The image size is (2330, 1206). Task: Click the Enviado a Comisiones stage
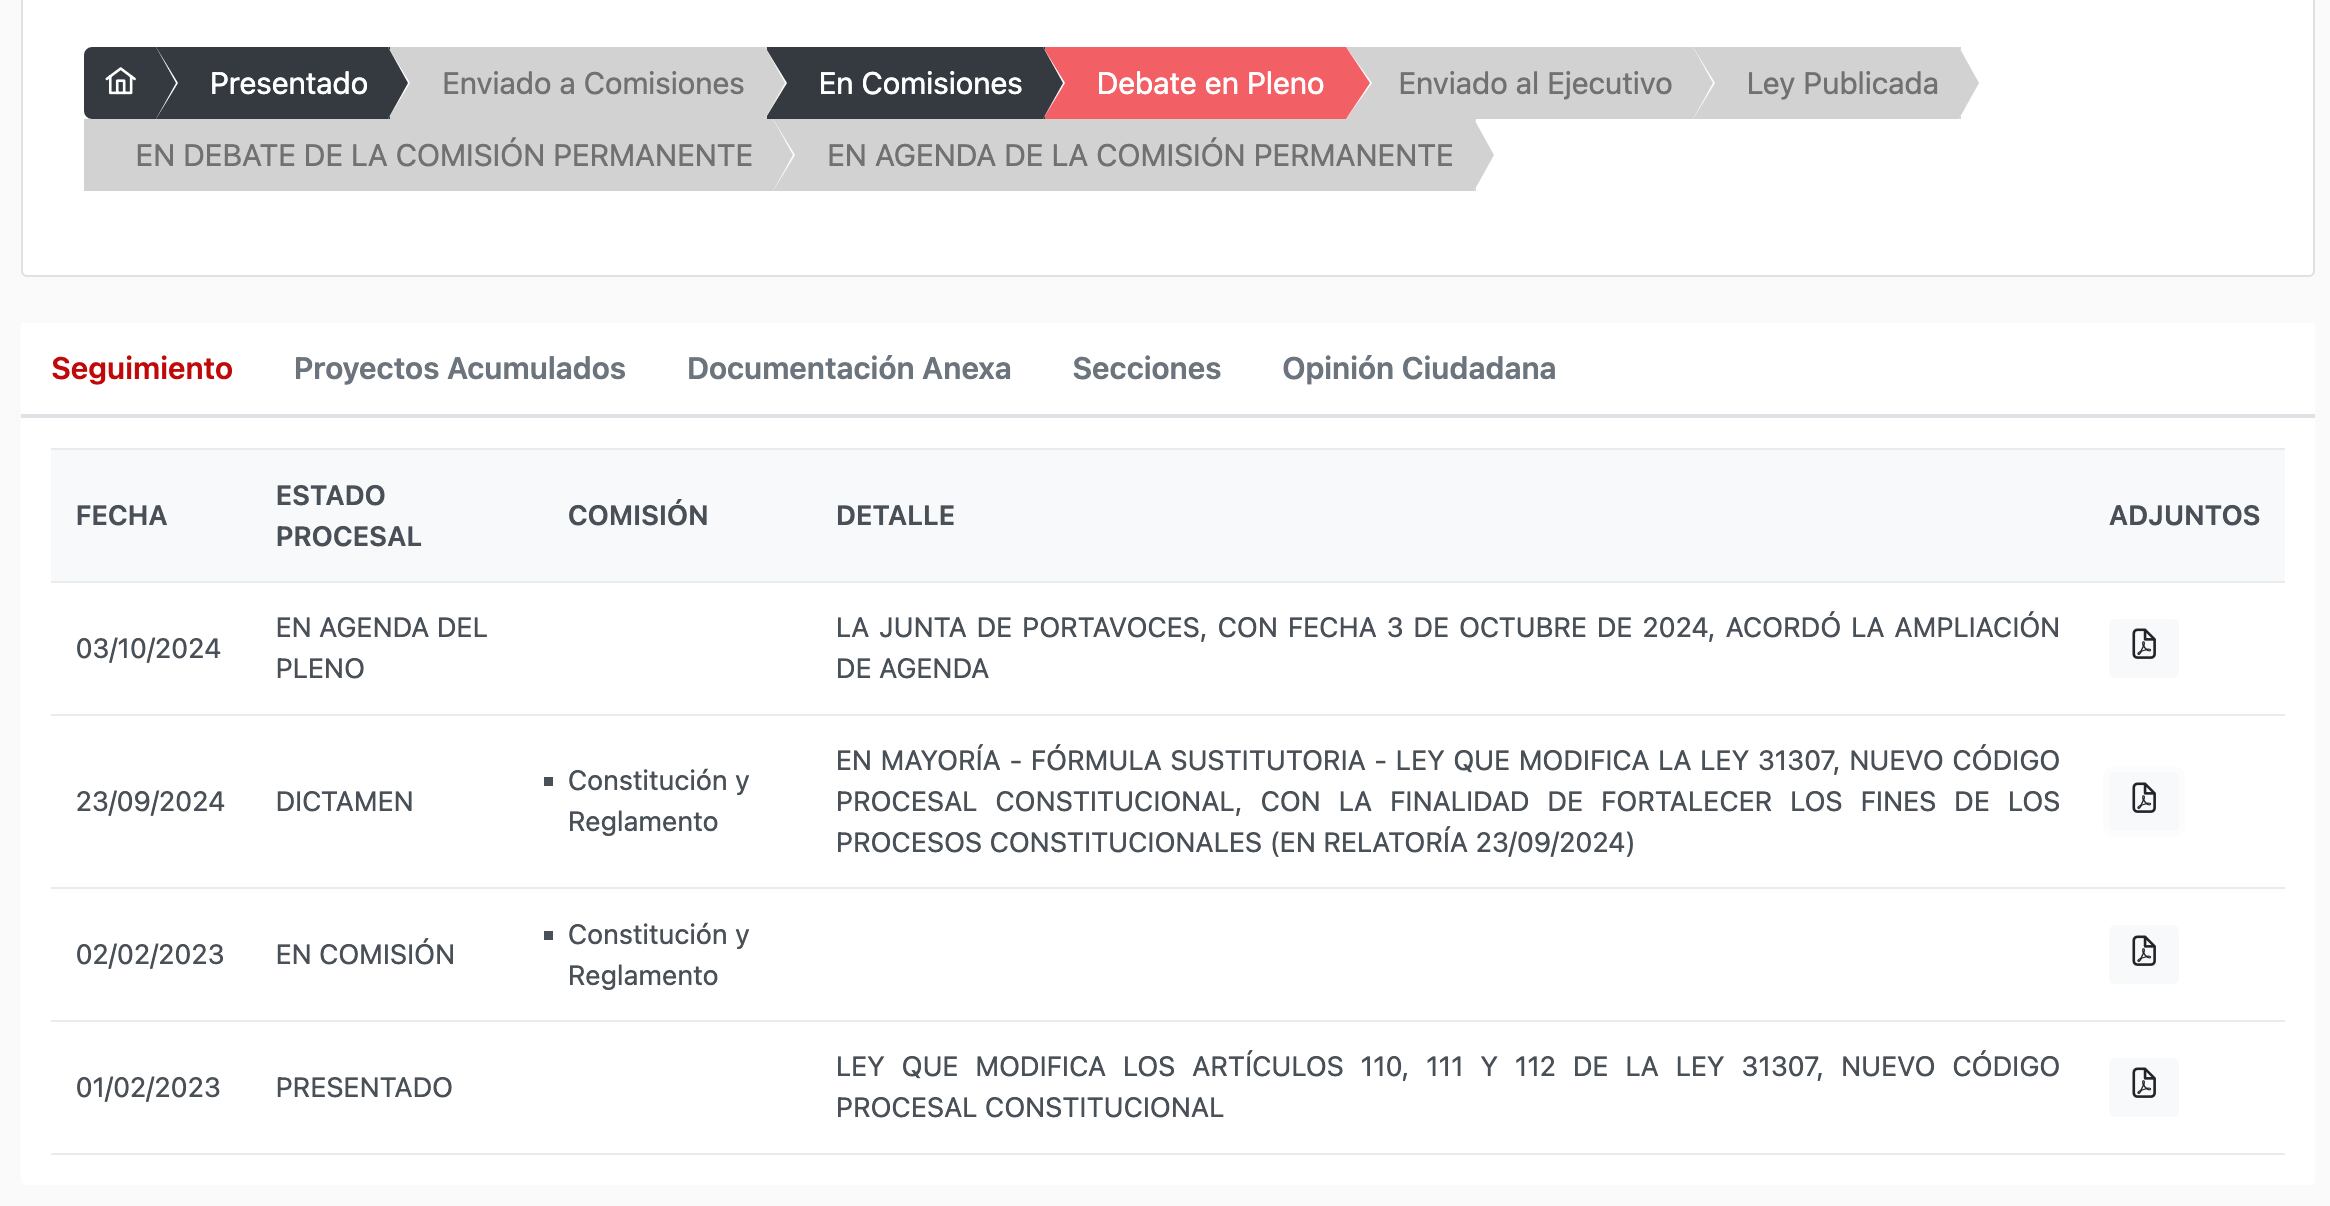592,83
